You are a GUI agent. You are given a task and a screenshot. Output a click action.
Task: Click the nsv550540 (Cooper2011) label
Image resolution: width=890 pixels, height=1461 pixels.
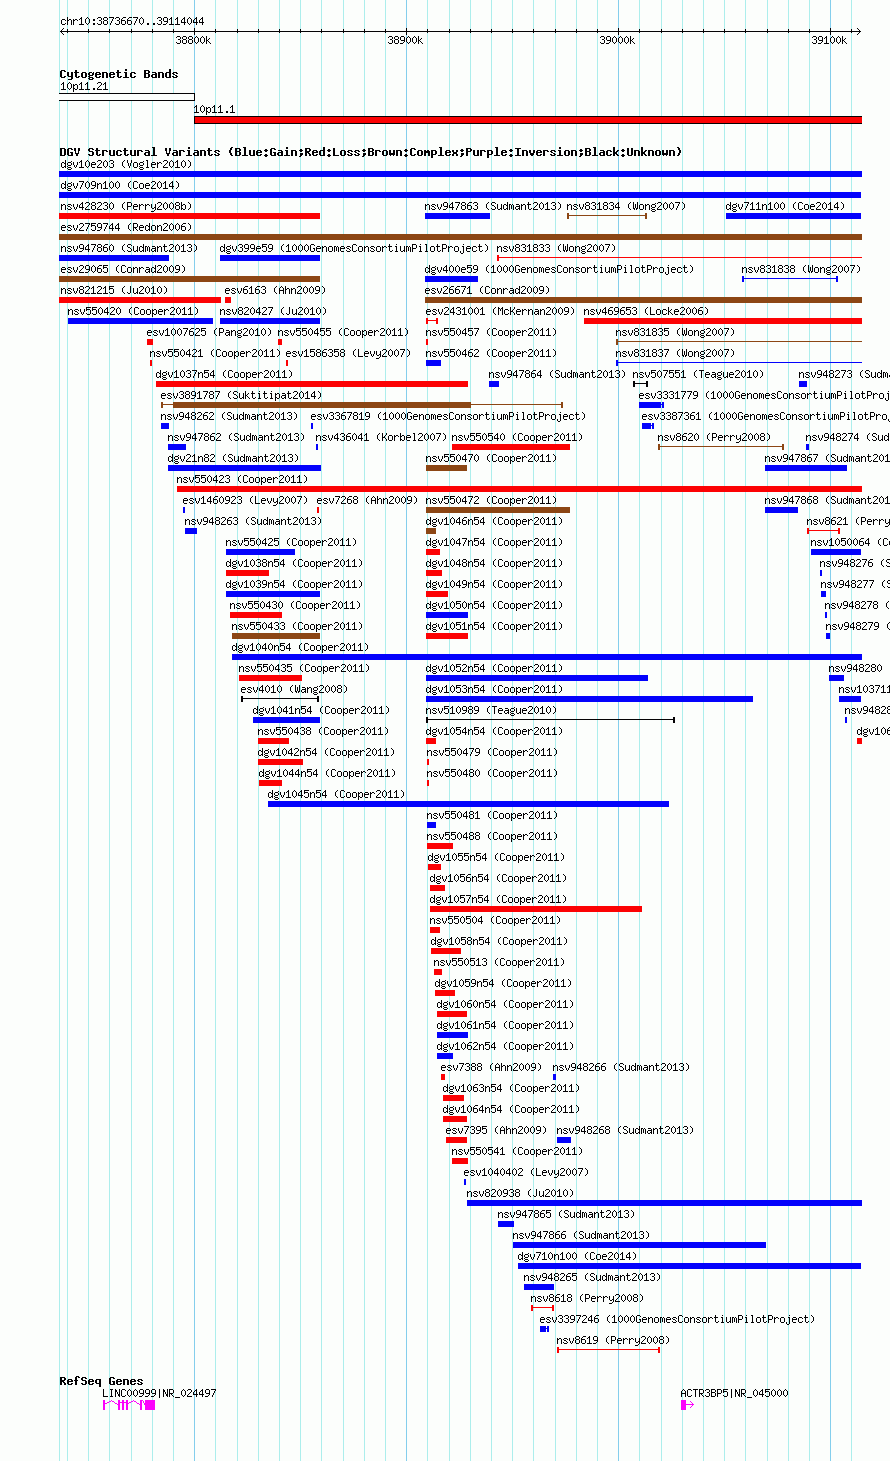click(517, 437)
